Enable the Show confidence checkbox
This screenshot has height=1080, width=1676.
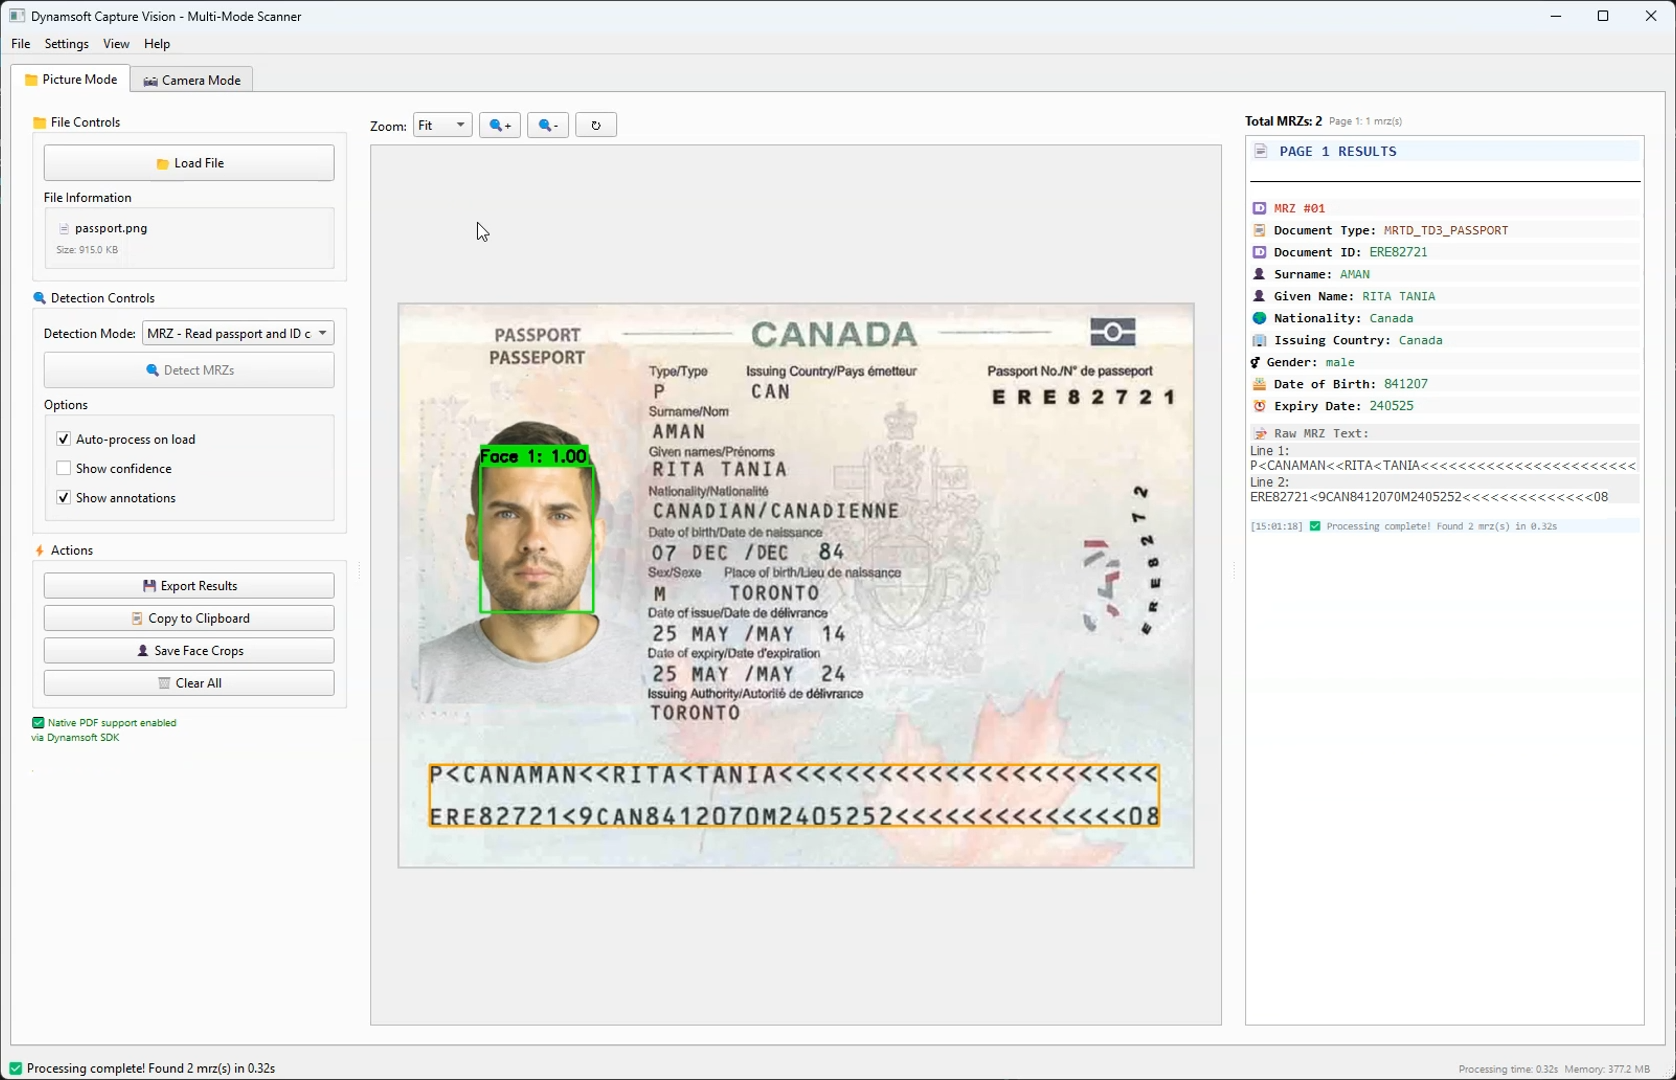(x=63, y=468)
